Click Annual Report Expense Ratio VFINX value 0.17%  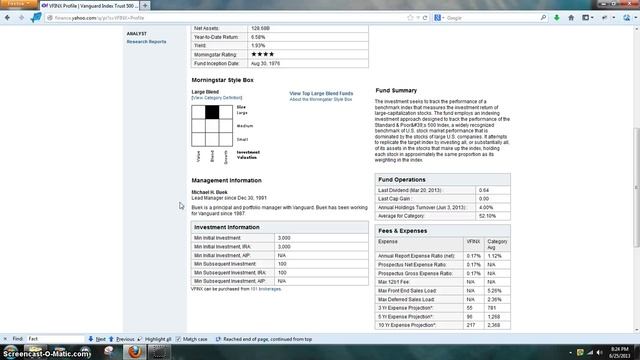click(473, 256)
